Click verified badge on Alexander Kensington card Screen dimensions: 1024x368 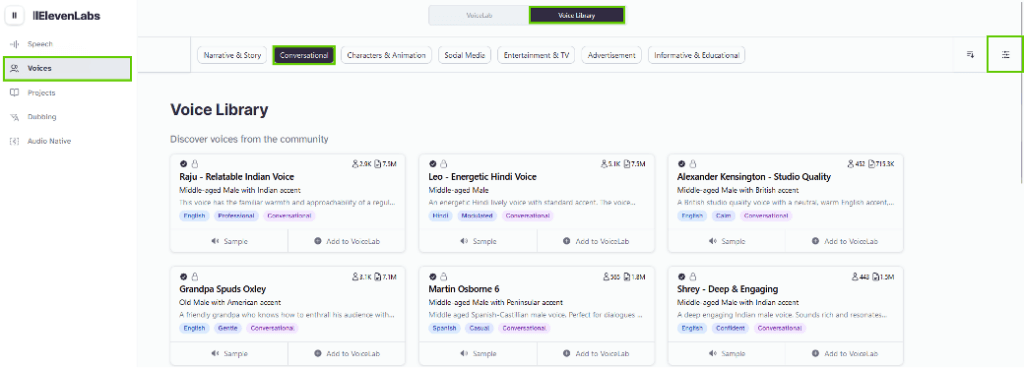pos(682,164)
